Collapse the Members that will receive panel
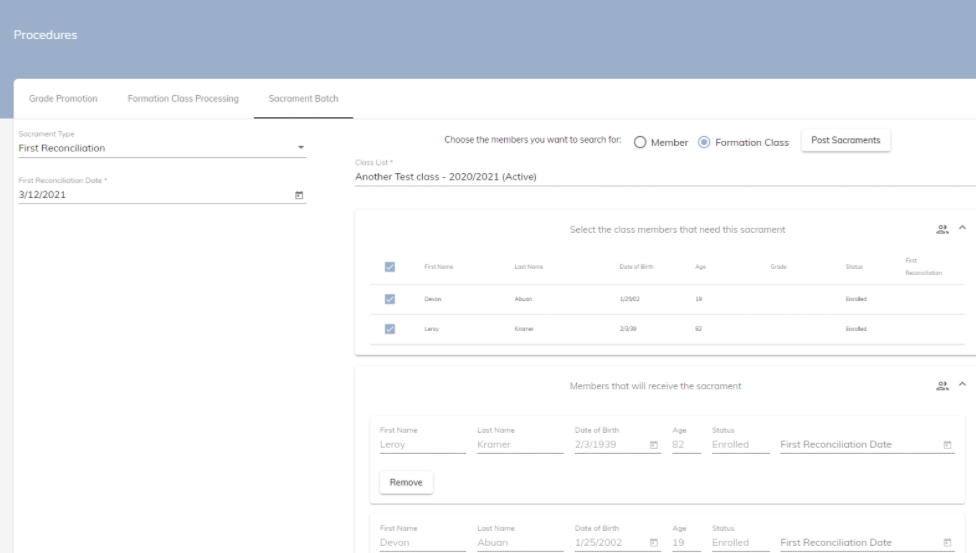 click(x=962, y=385)
